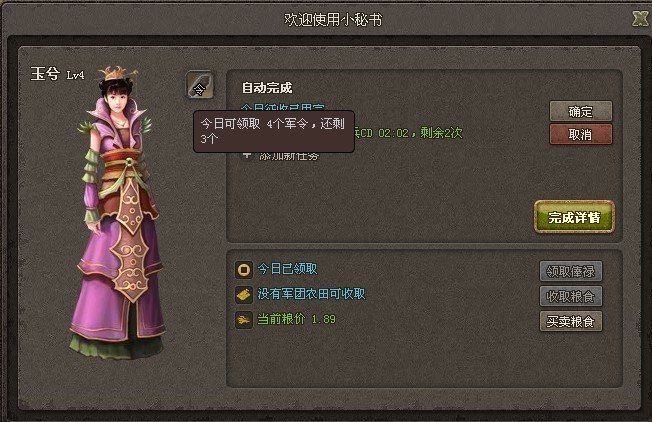Click the yellow farmland harvest icon

pyautogui.click(x=244, y=295)
